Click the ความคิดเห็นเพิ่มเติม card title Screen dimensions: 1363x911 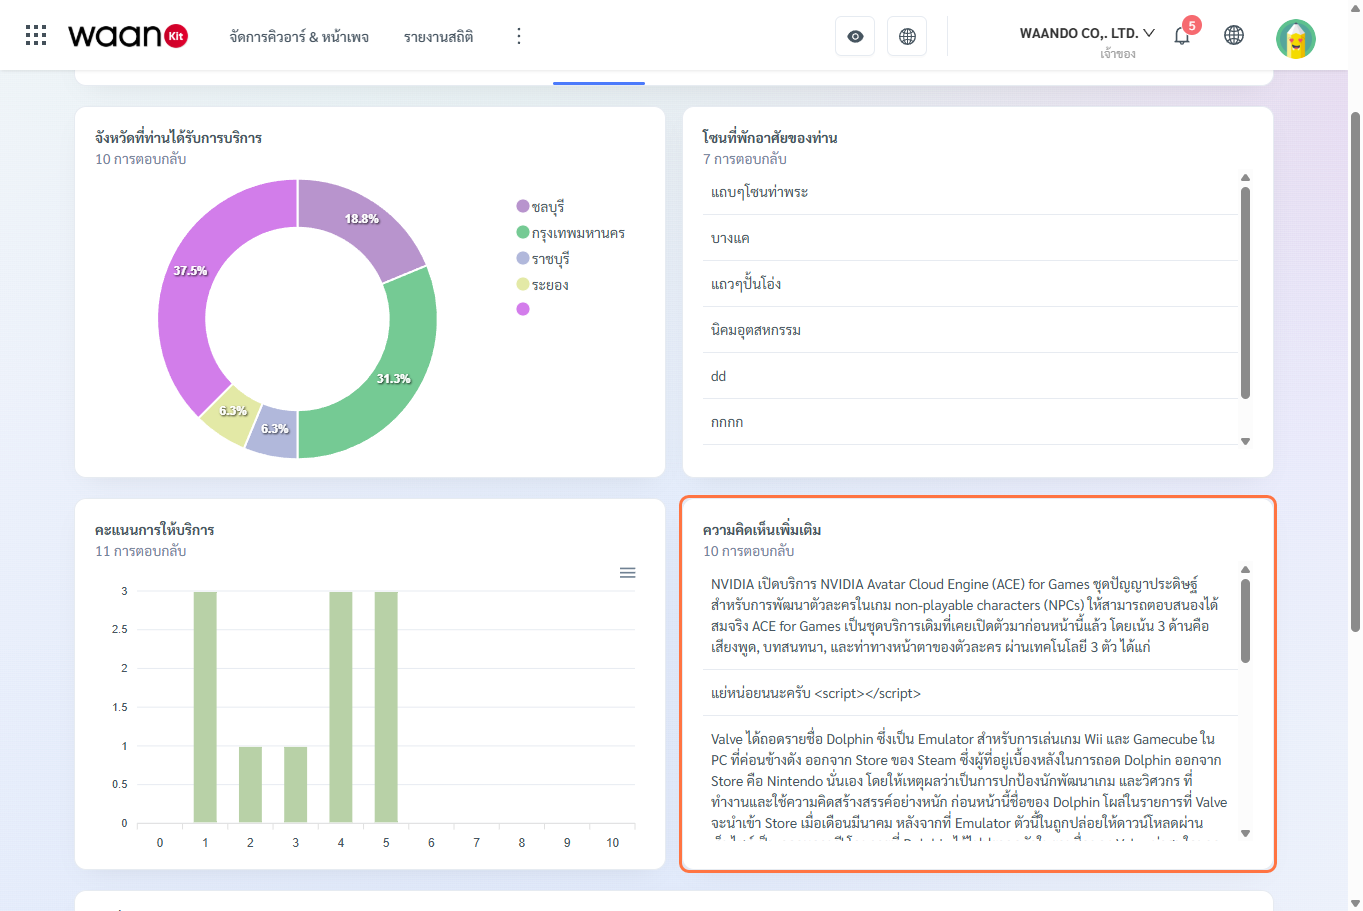(x=762, y=530)
